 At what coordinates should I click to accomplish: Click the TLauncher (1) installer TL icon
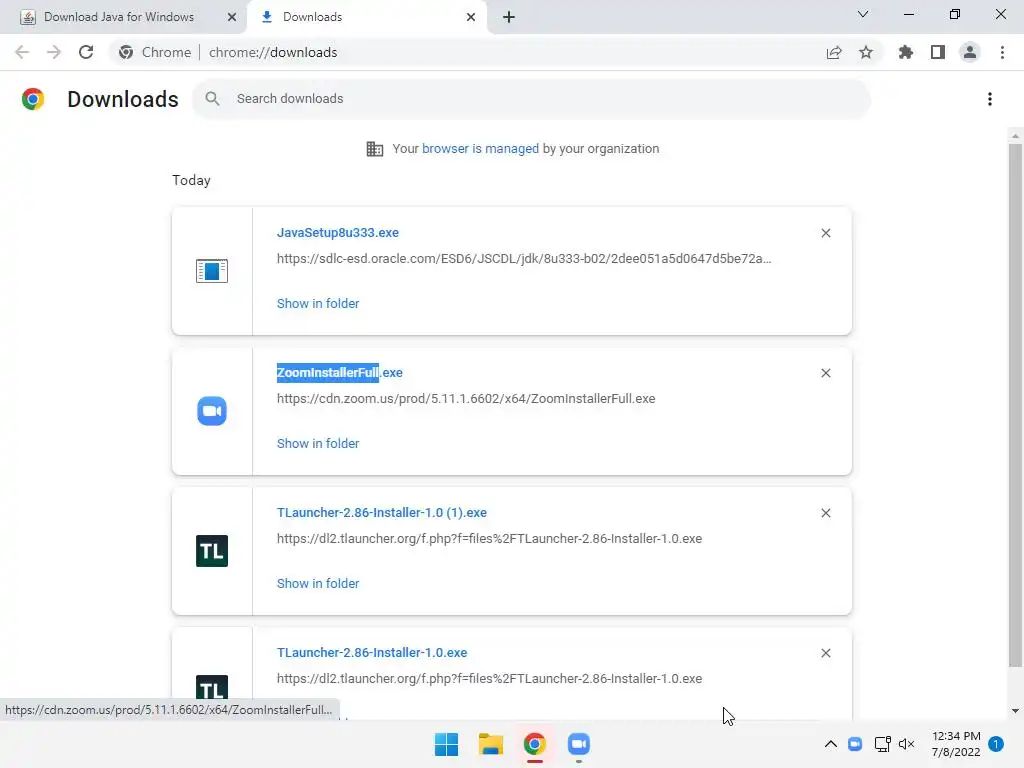212,551
